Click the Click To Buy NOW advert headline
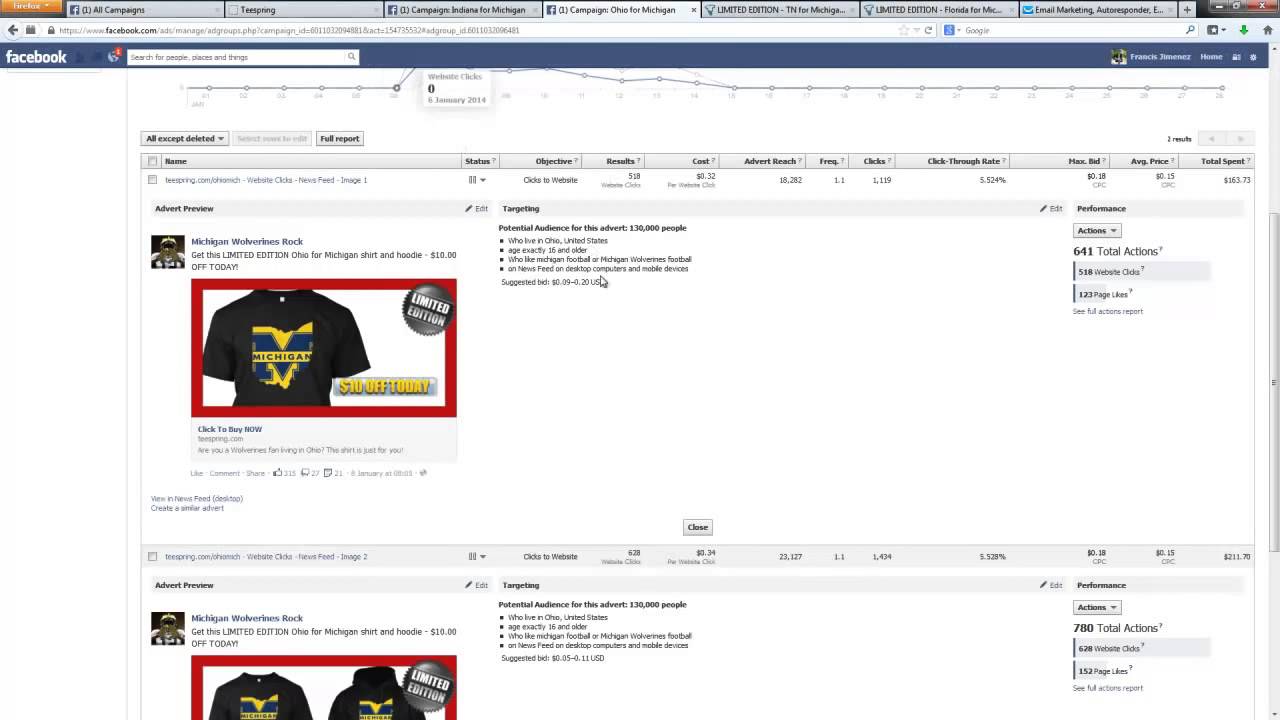This screenshot has width=1280, height=720. [230, 429]
